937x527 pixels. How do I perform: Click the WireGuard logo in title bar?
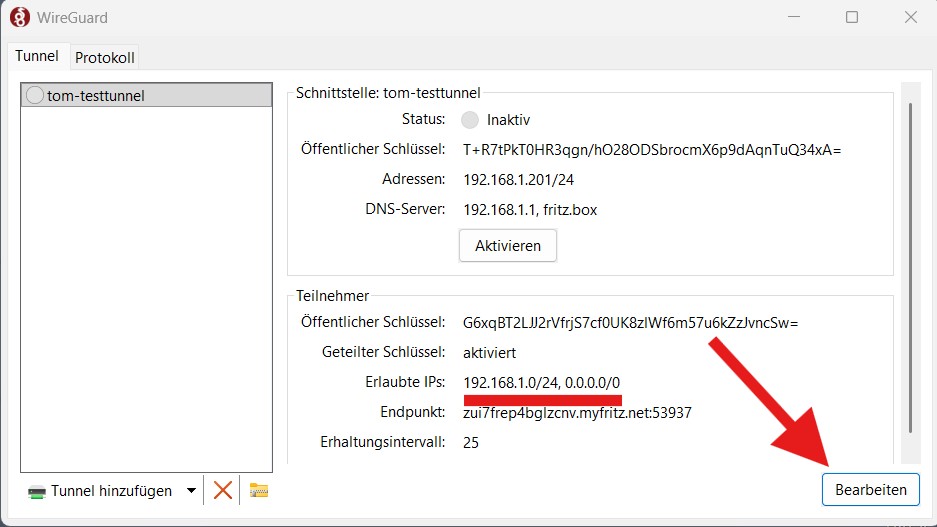pyautogui.click(x=19, y=17)
